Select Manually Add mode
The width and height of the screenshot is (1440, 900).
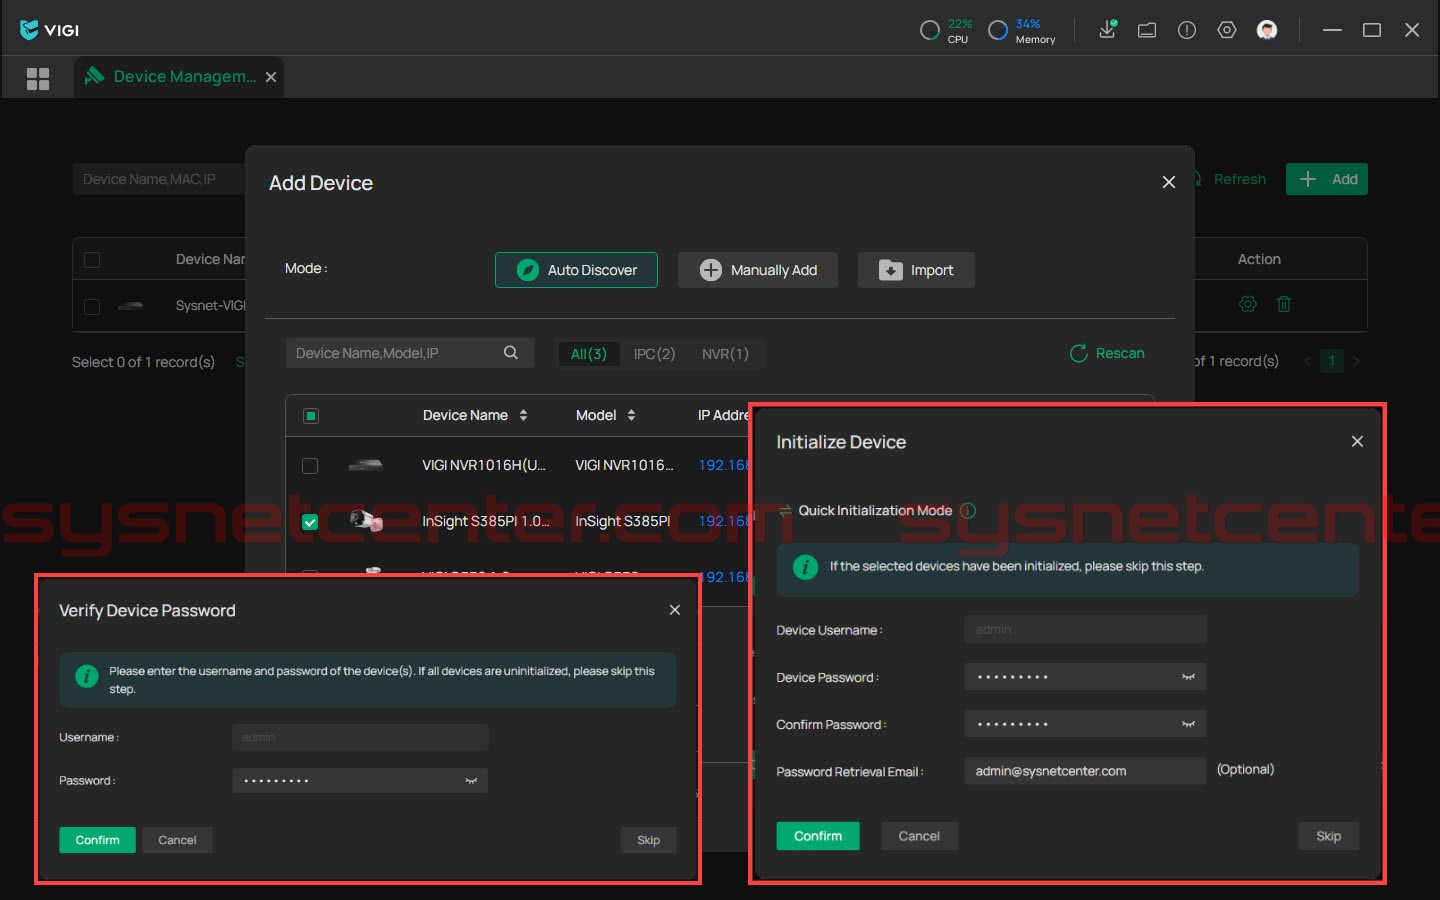point(758,270)
